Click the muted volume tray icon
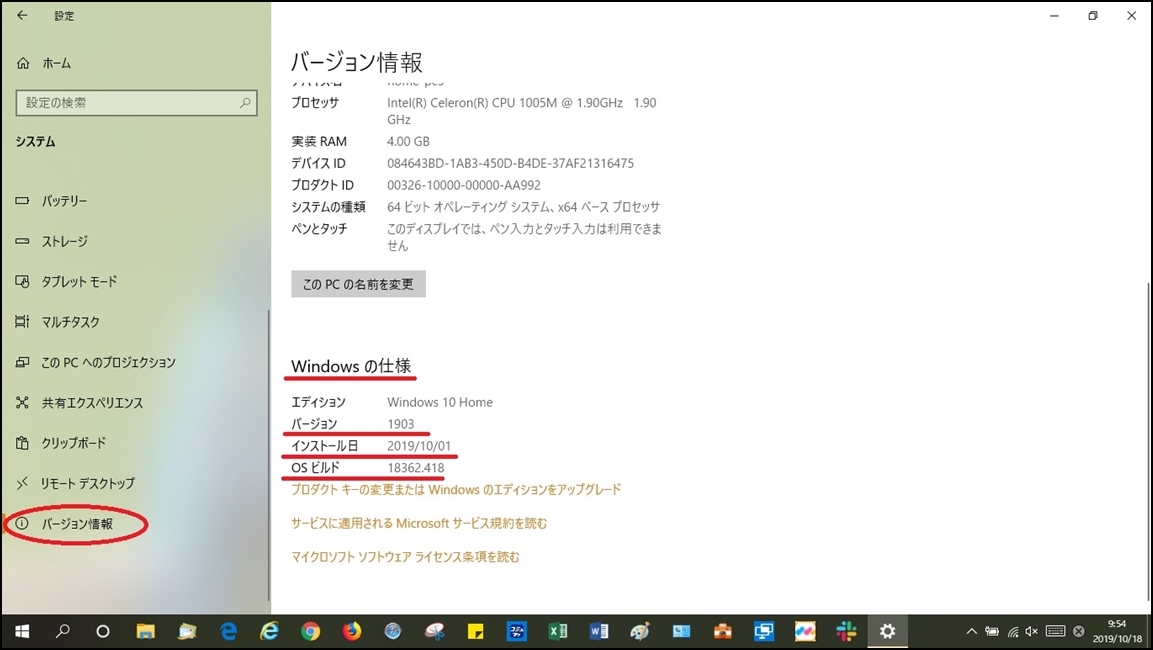The height and width of the screenshot is (650, 1153). (x=1032, y=631)
